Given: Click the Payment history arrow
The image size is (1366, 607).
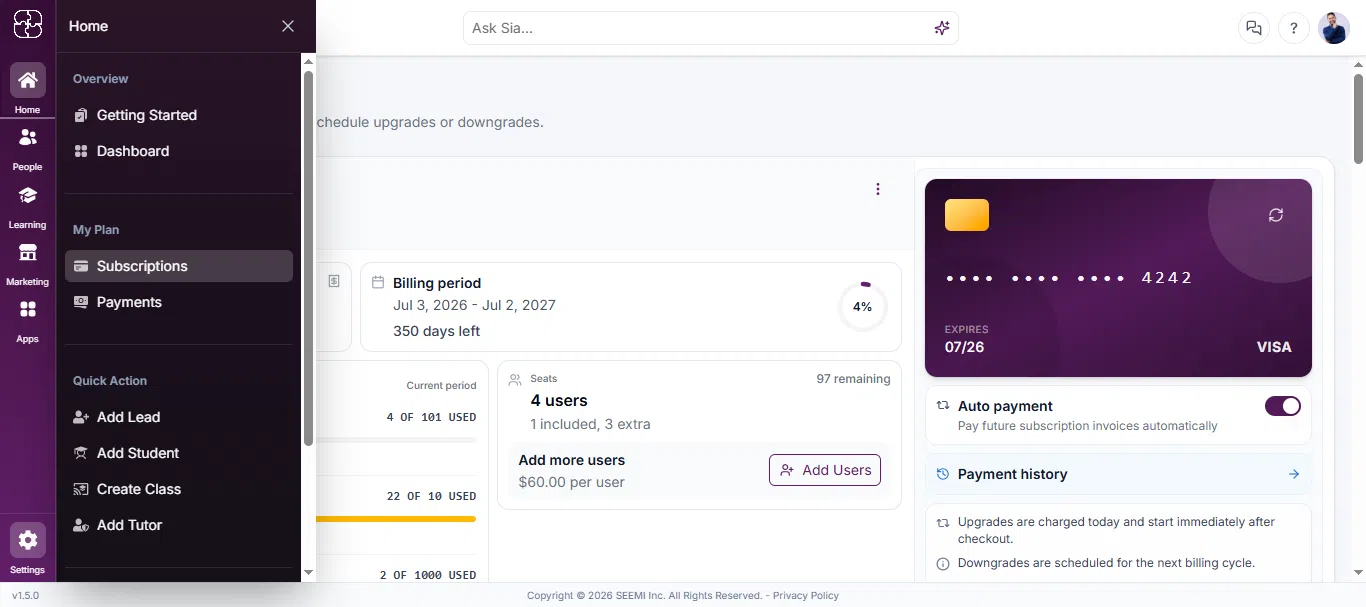Looking at the screenshot, I should pyautogui.click(x=1294, y=474).
